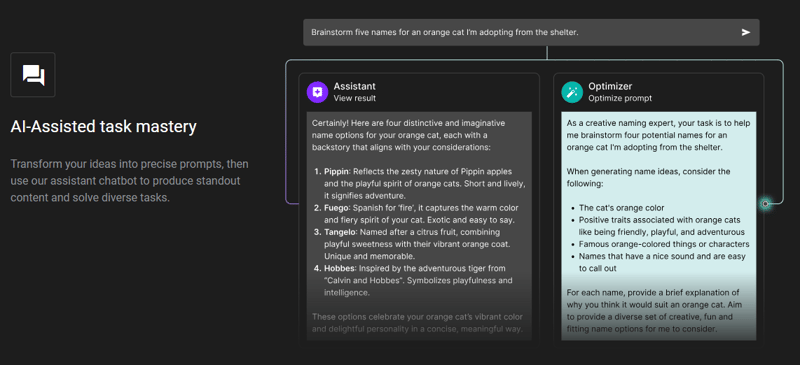Click the AI-Assisted task mastery heading
800x365 pixels.
[x=104, y=127]
